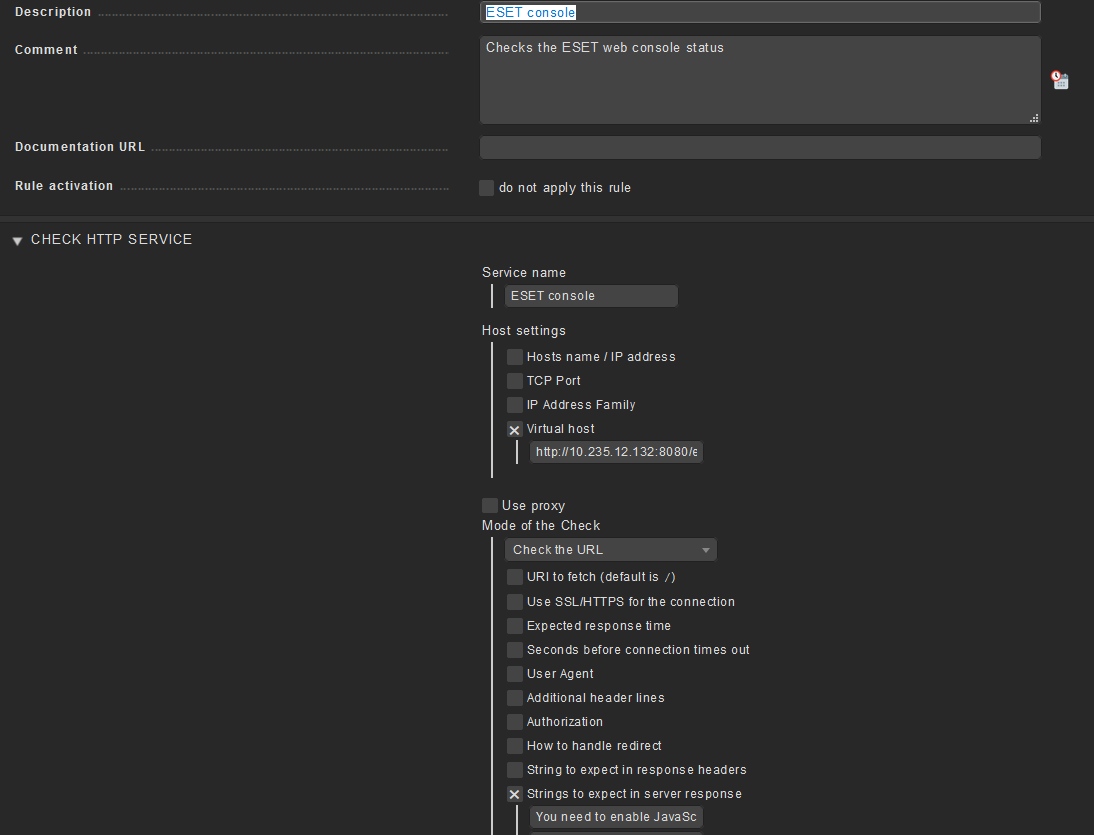Enable the TCP Port option

[515, 381]
